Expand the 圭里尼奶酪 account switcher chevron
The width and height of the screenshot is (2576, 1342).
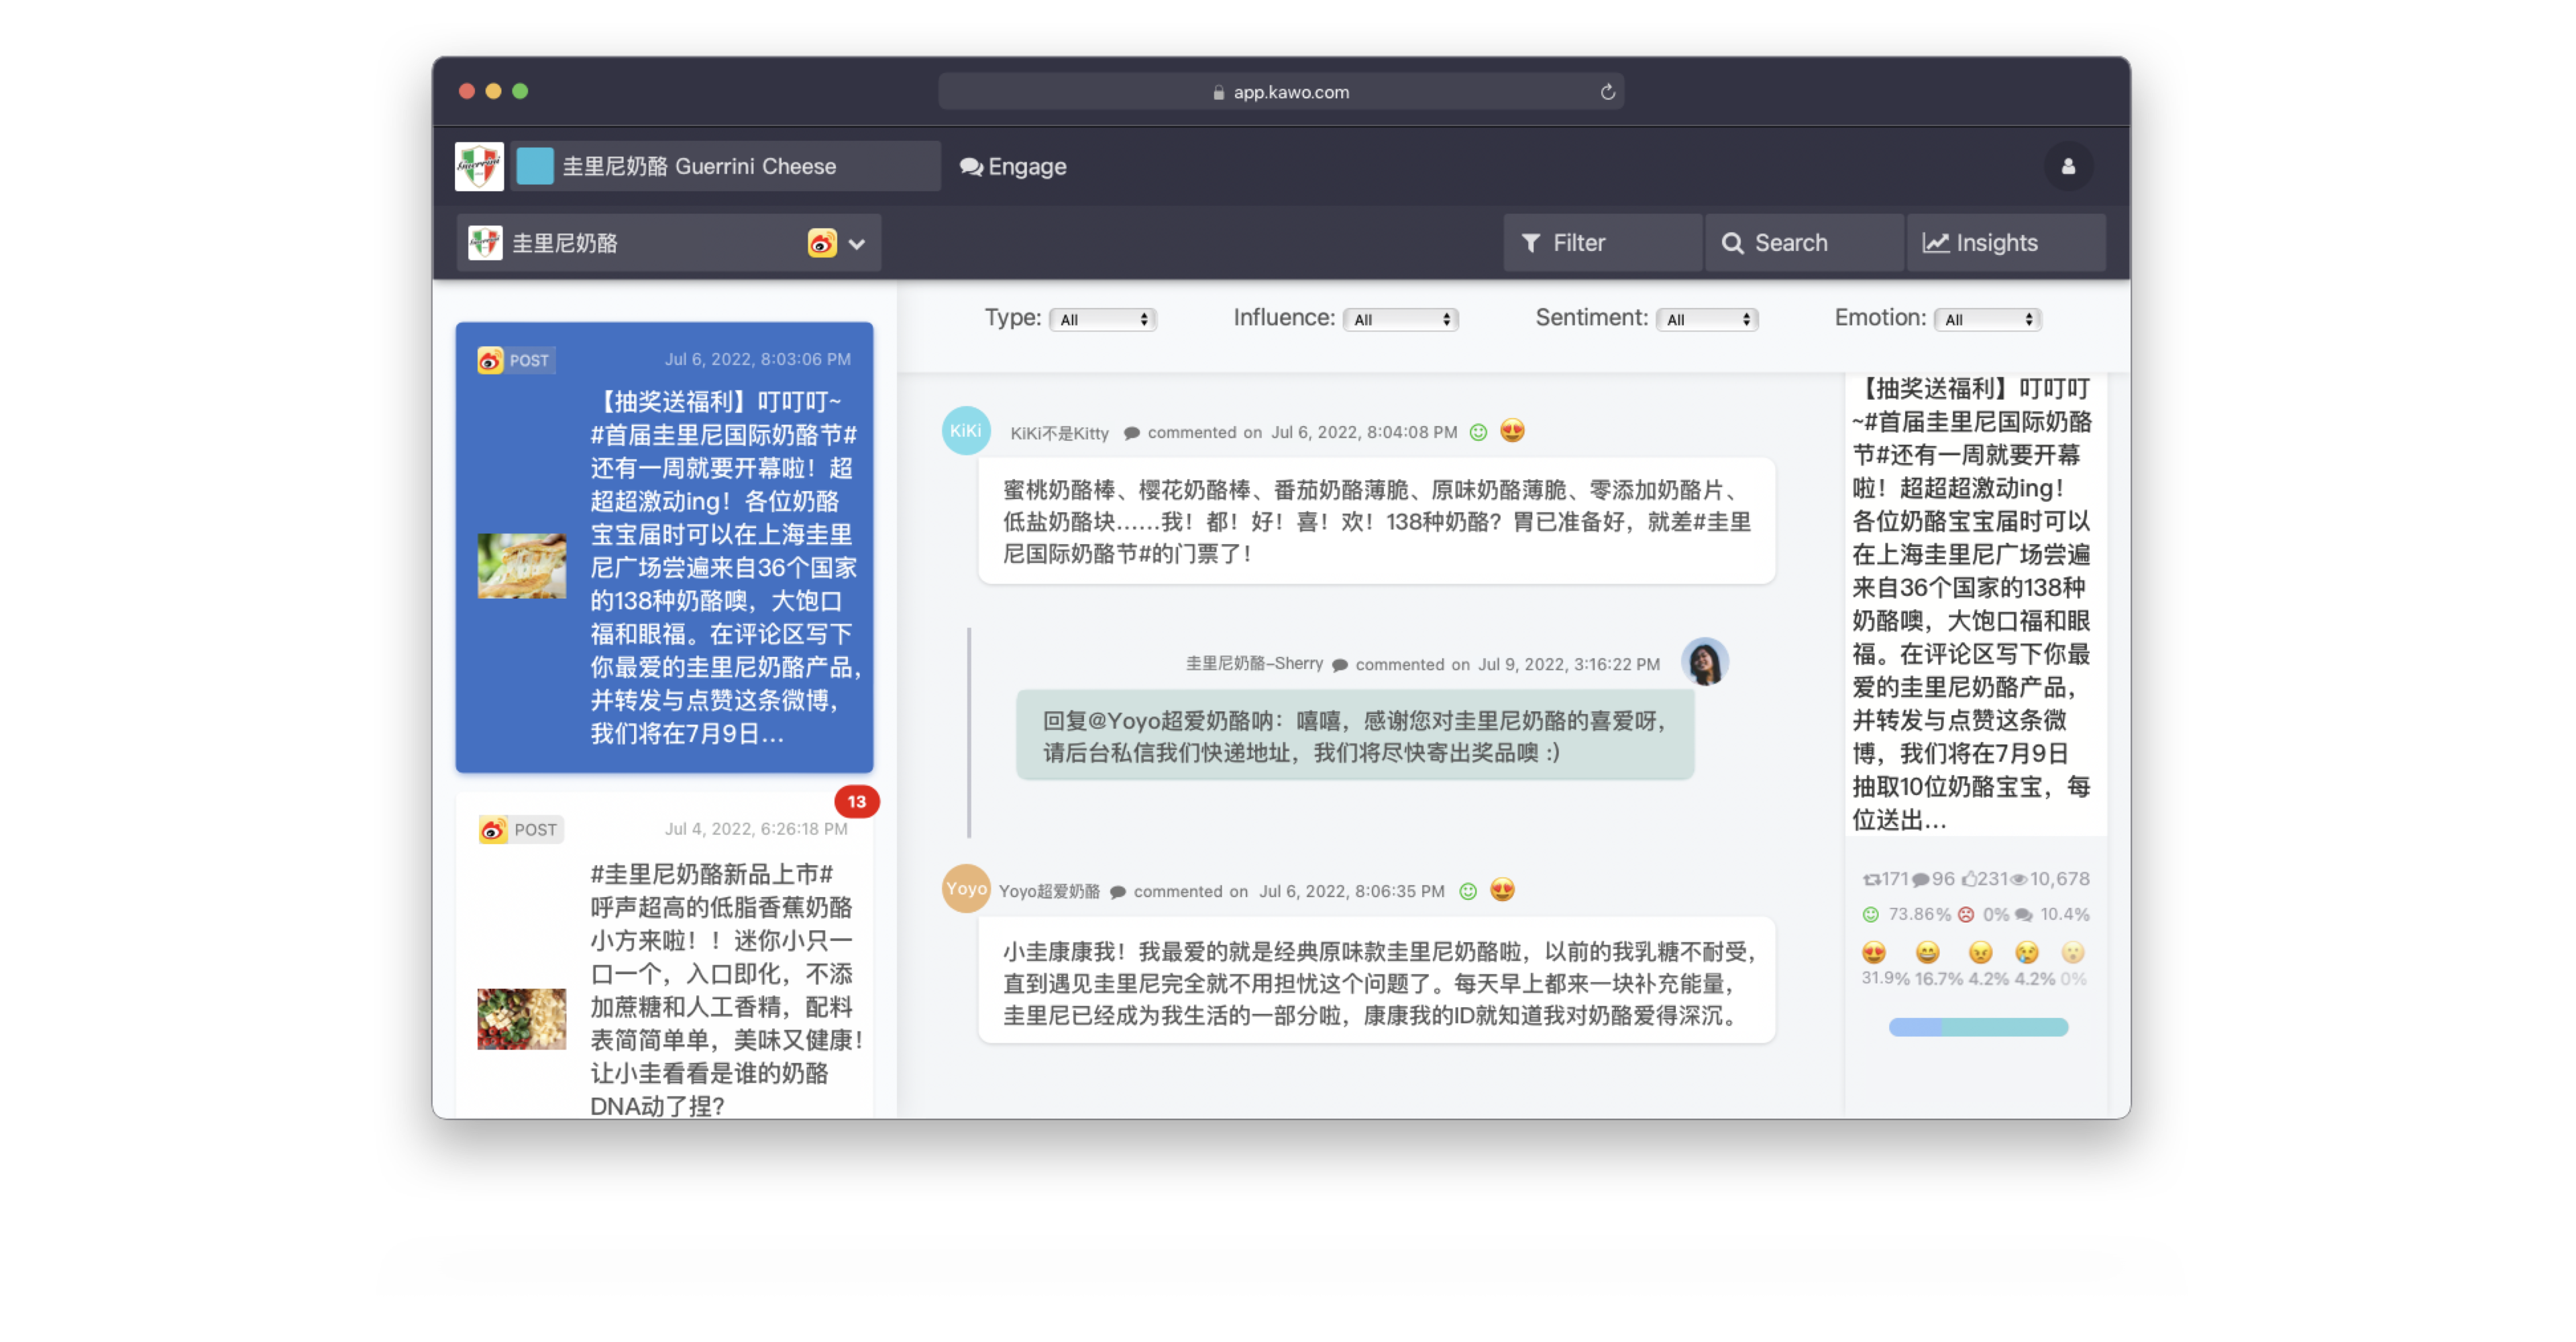pyautogui.click(x=857, y=243)
